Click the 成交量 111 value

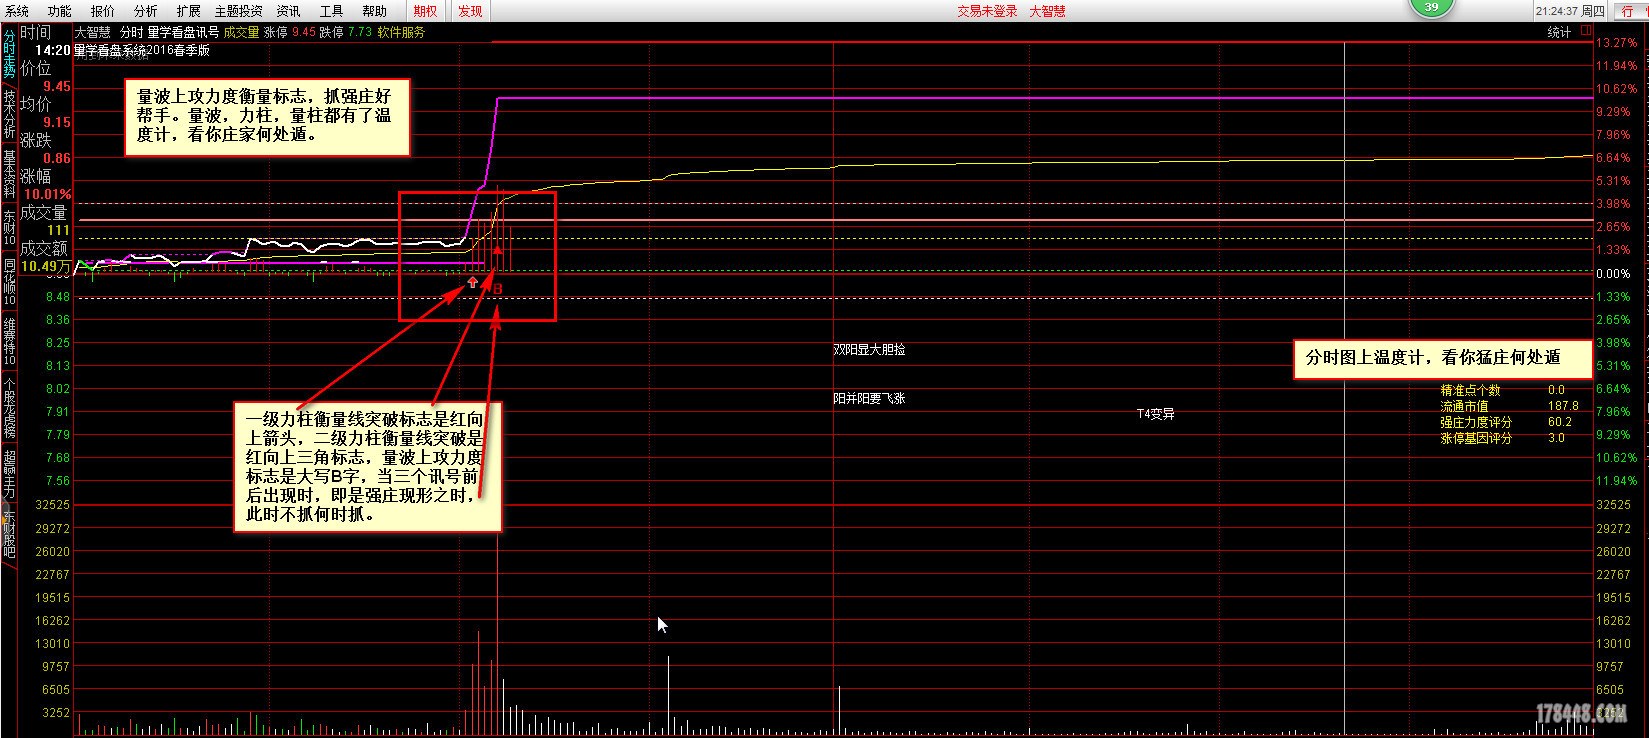[x=59, y=230]
